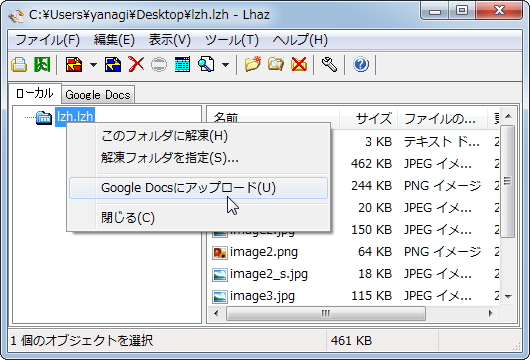Choose このフォルダに解凍(H) from context menu
This screenshot has width=530, height=360.
coord(198,136)
